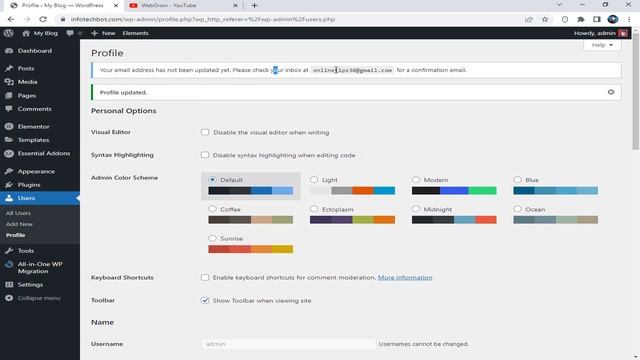Select the Coffee color scheme radio

(x=212, y=209)
